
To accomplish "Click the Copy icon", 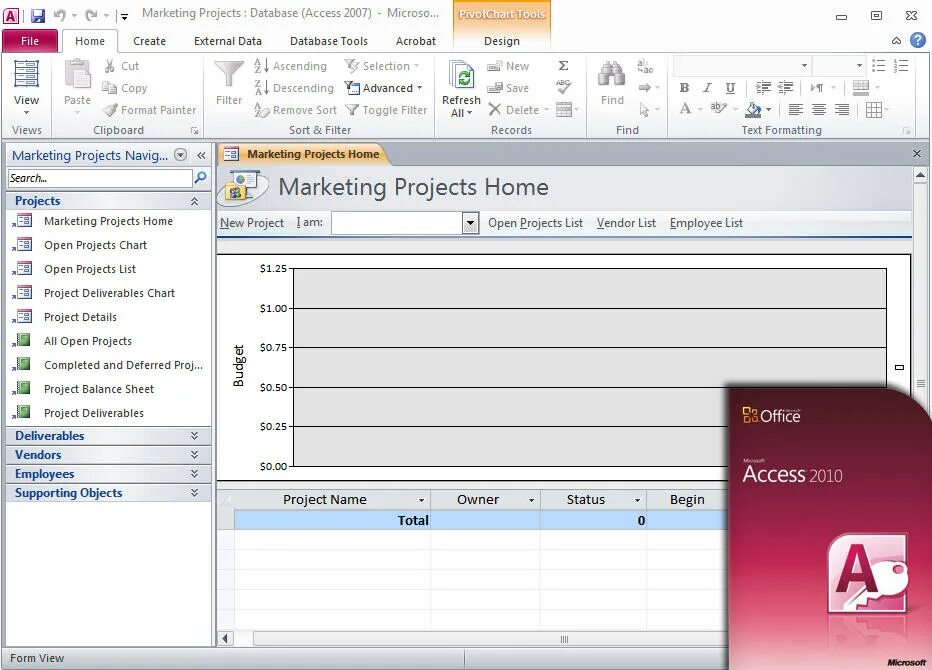I will (x=109, y=88).
